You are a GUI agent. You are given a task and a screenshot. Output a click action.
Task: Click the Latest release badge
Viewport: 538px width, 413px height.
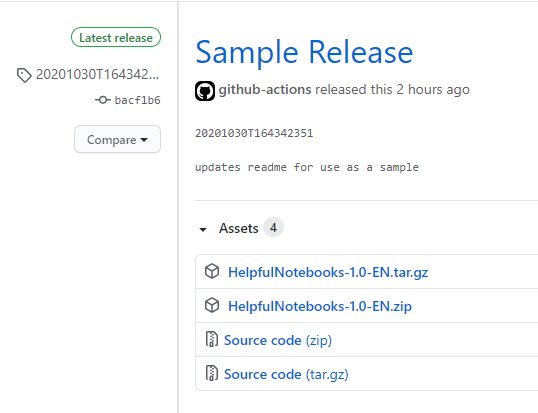(116, 37)
